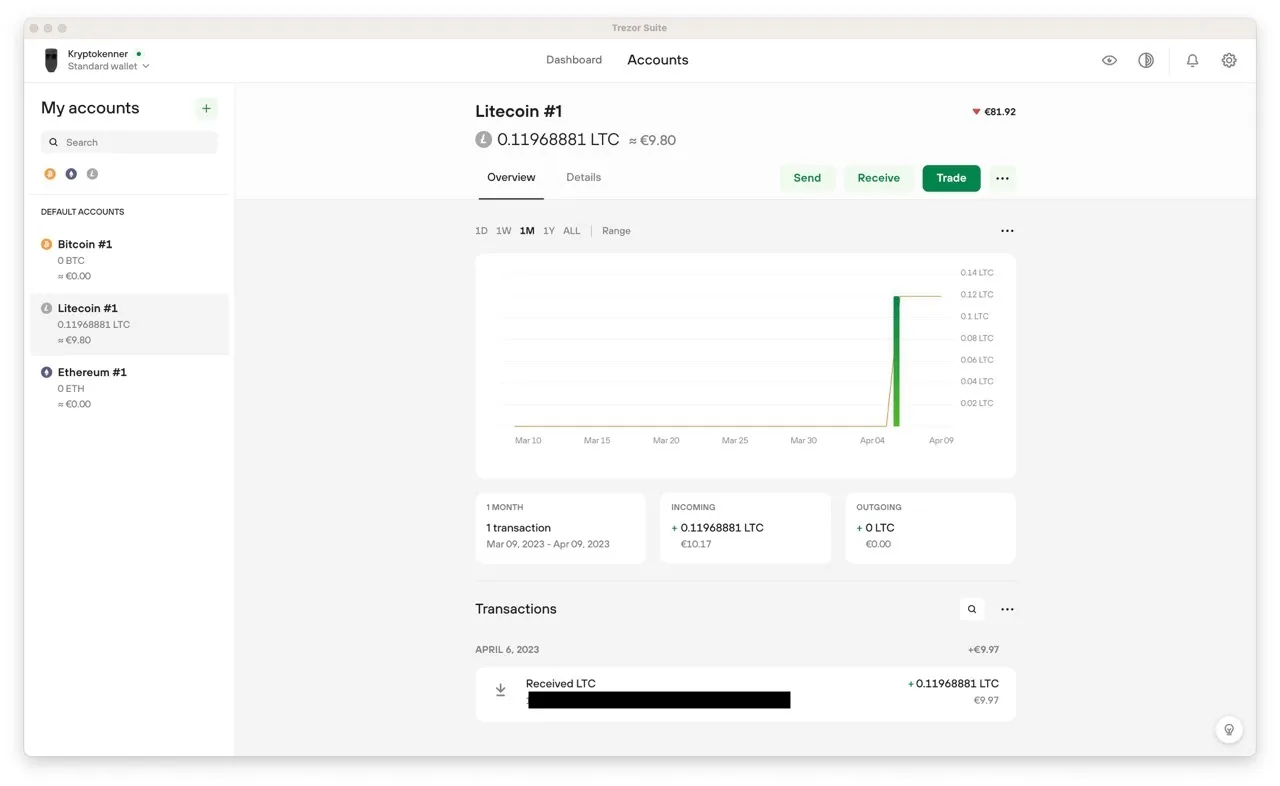Click search field in My accounts

(129, 142)
